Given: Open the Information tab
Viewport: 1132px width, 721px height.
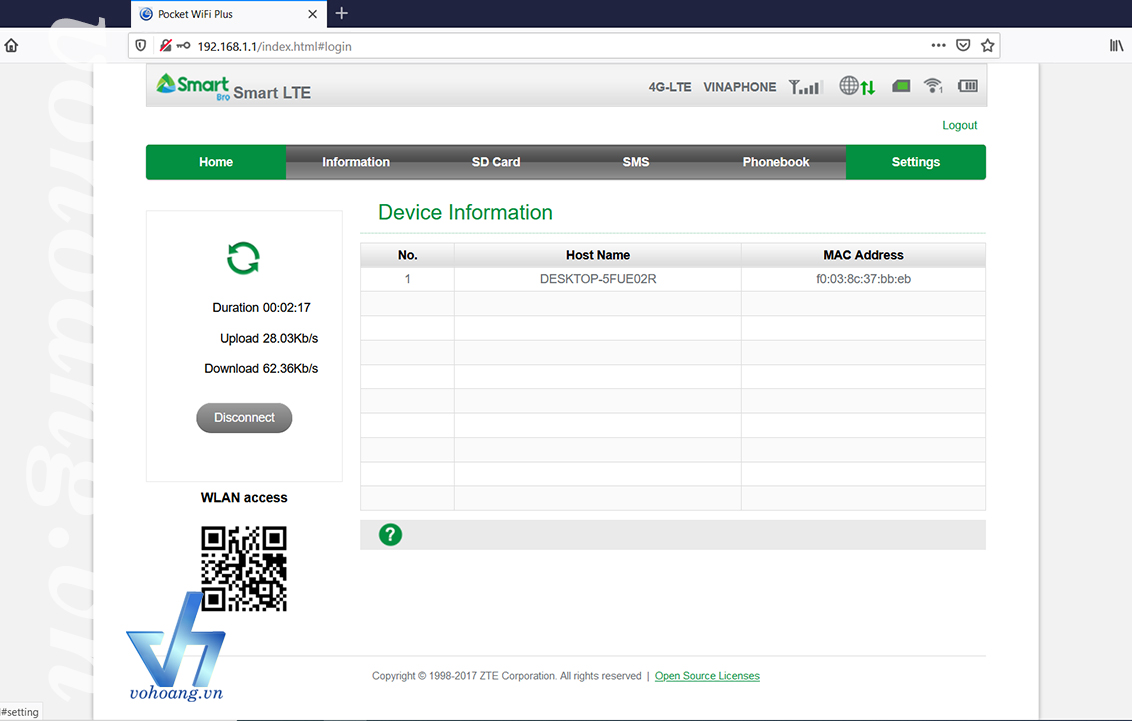Looking at the screenshot, I should tap(356, 162).
